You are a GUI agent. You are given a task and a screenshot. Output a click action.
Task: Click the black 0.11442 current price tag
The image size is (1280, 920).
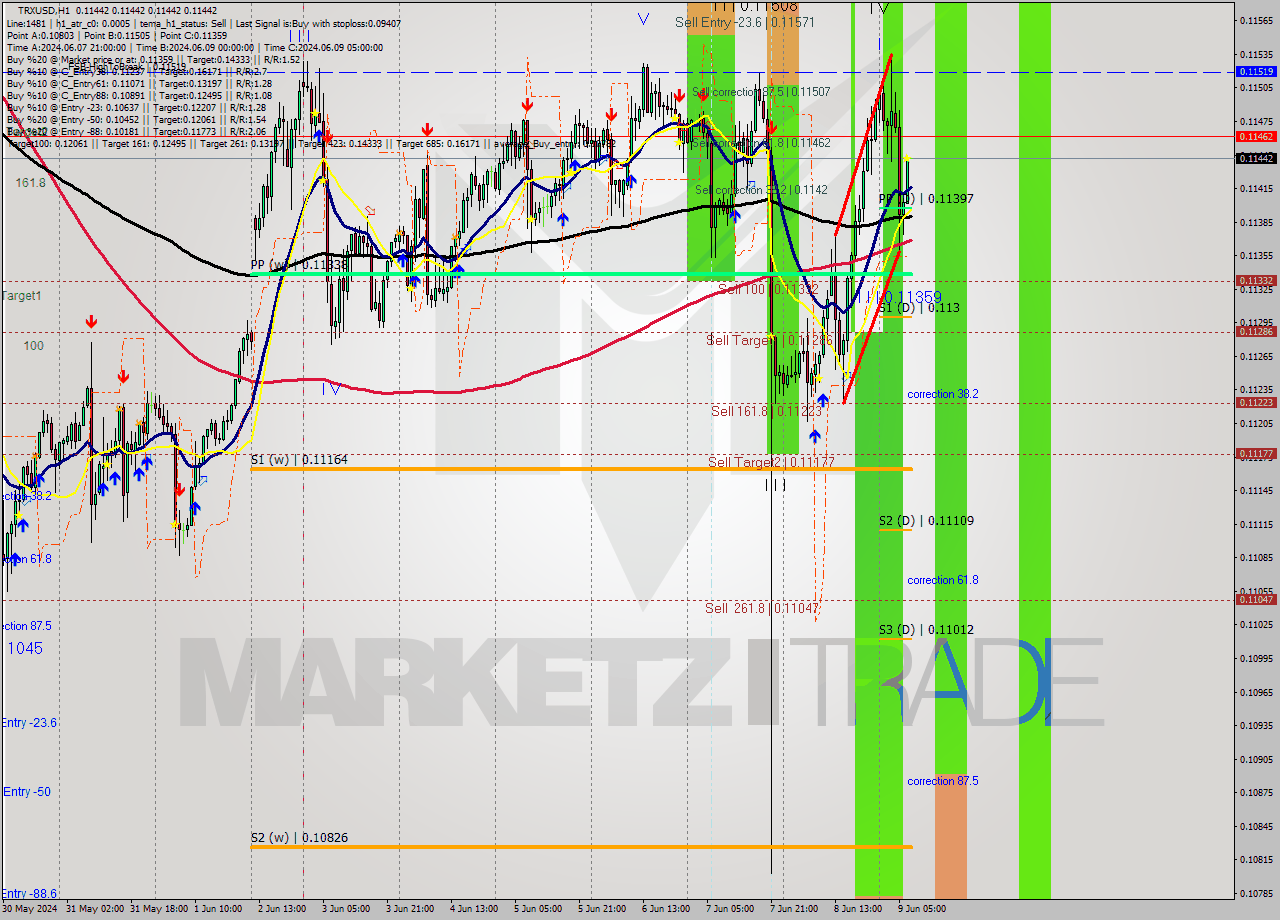(1256, 158)
